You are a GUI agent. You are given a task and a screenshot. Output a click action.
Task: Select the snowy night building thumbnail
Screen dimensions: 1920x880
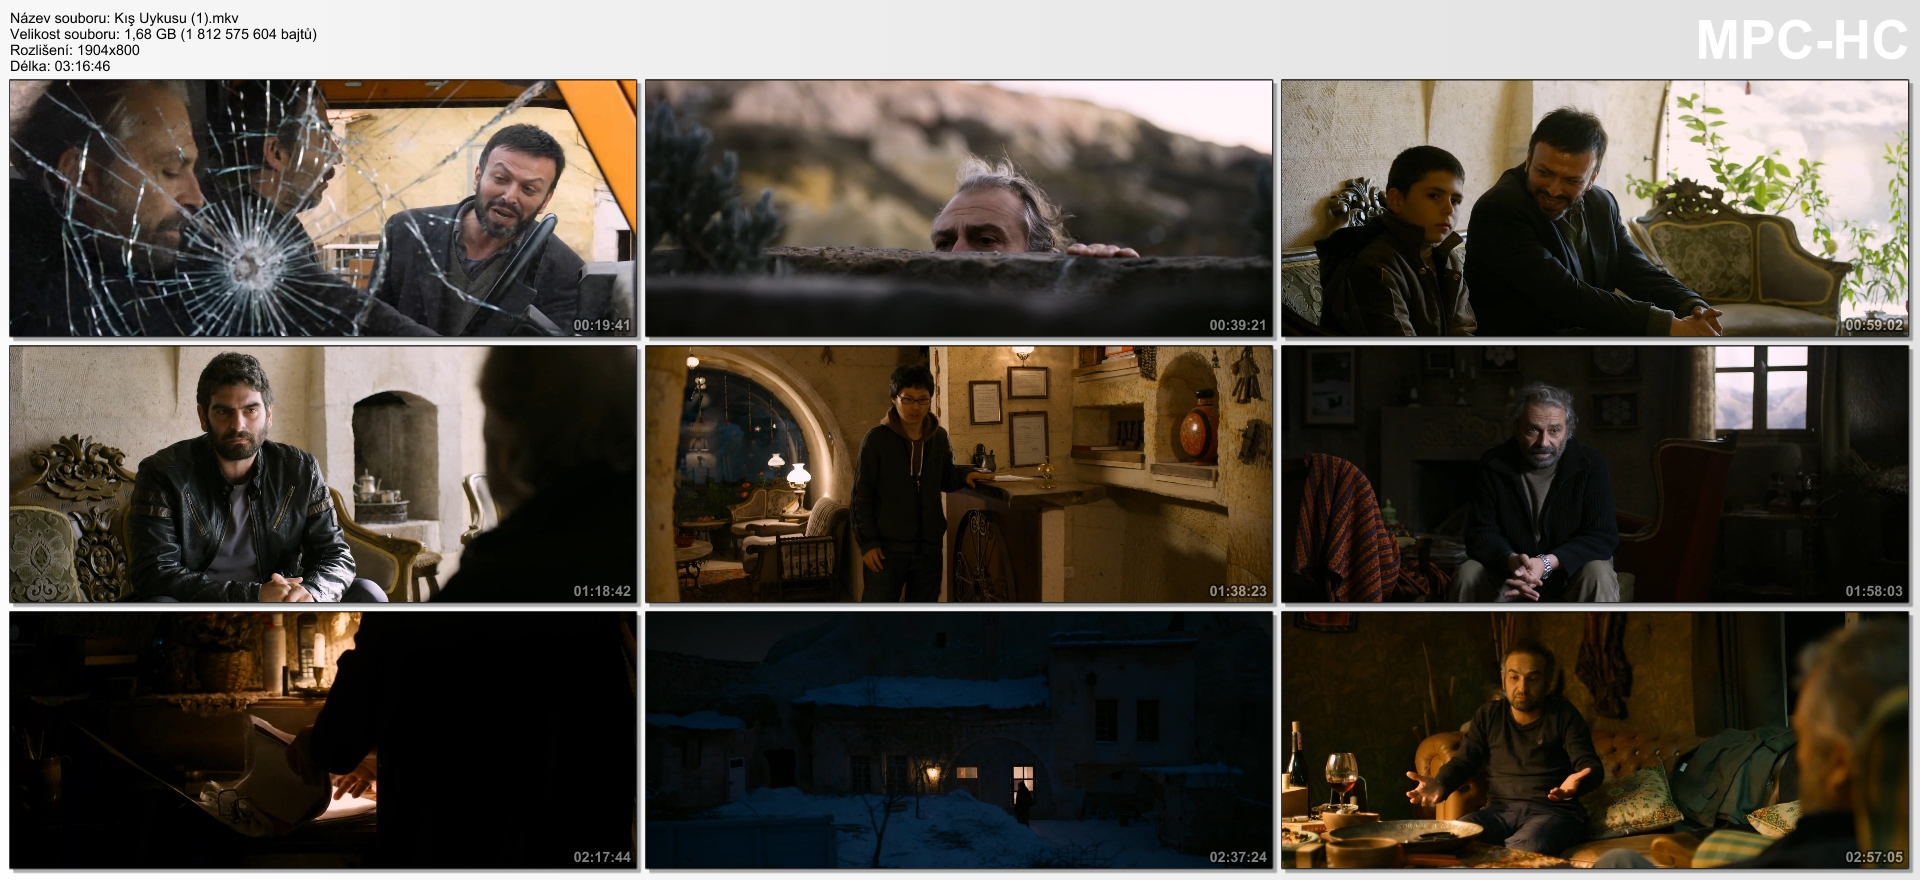point(958,740)
